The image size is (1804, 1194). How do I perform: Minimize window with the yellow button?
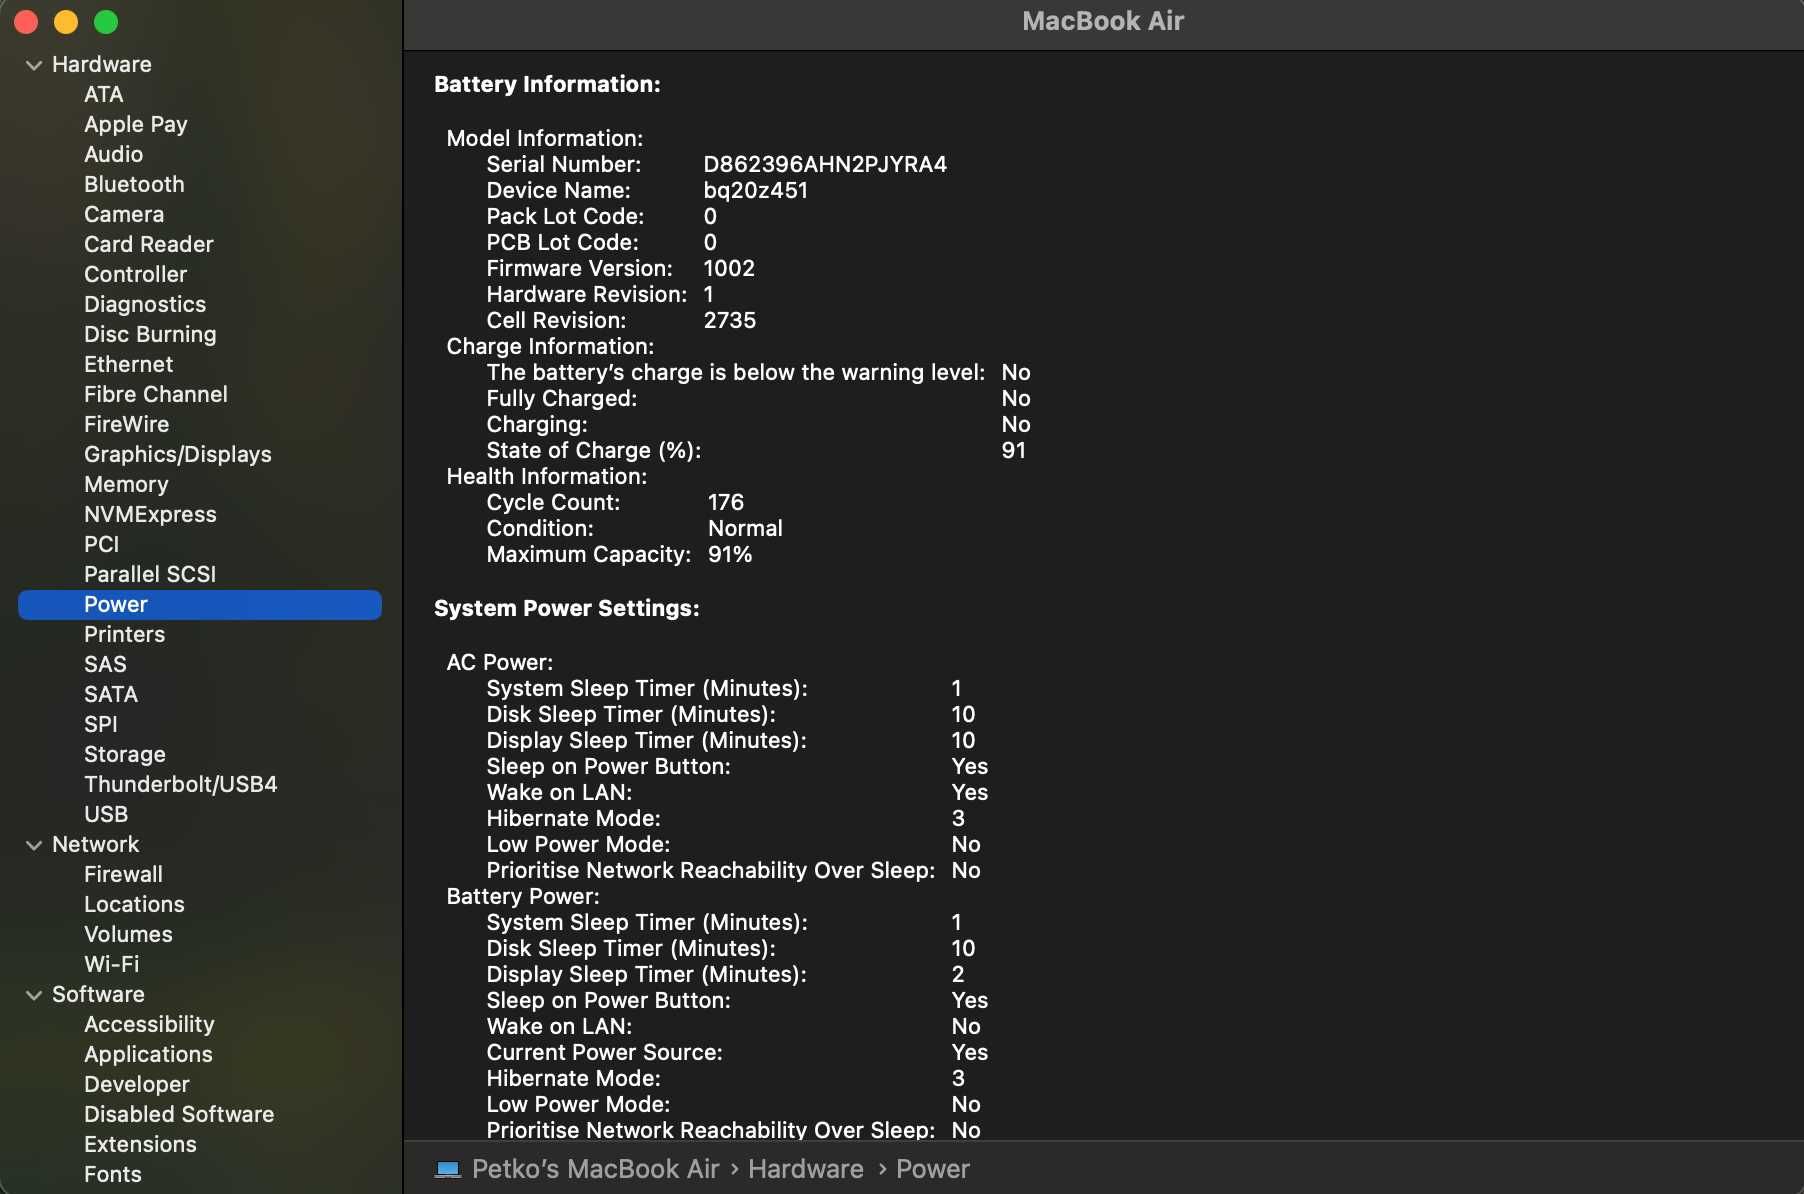pos(66,22)
